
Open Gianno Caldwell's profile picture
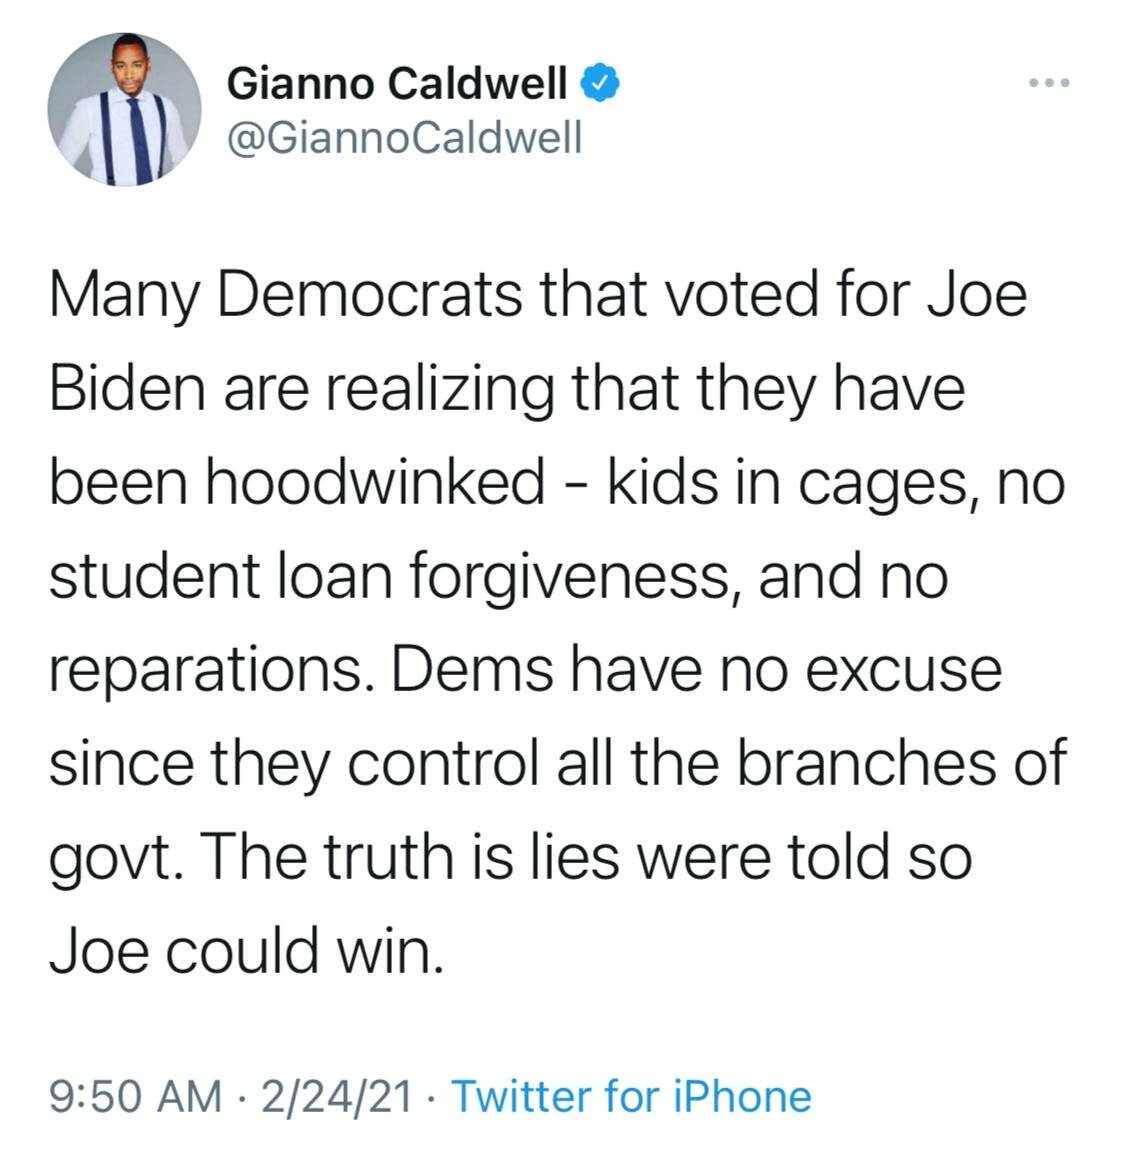[x=124, y=110]
